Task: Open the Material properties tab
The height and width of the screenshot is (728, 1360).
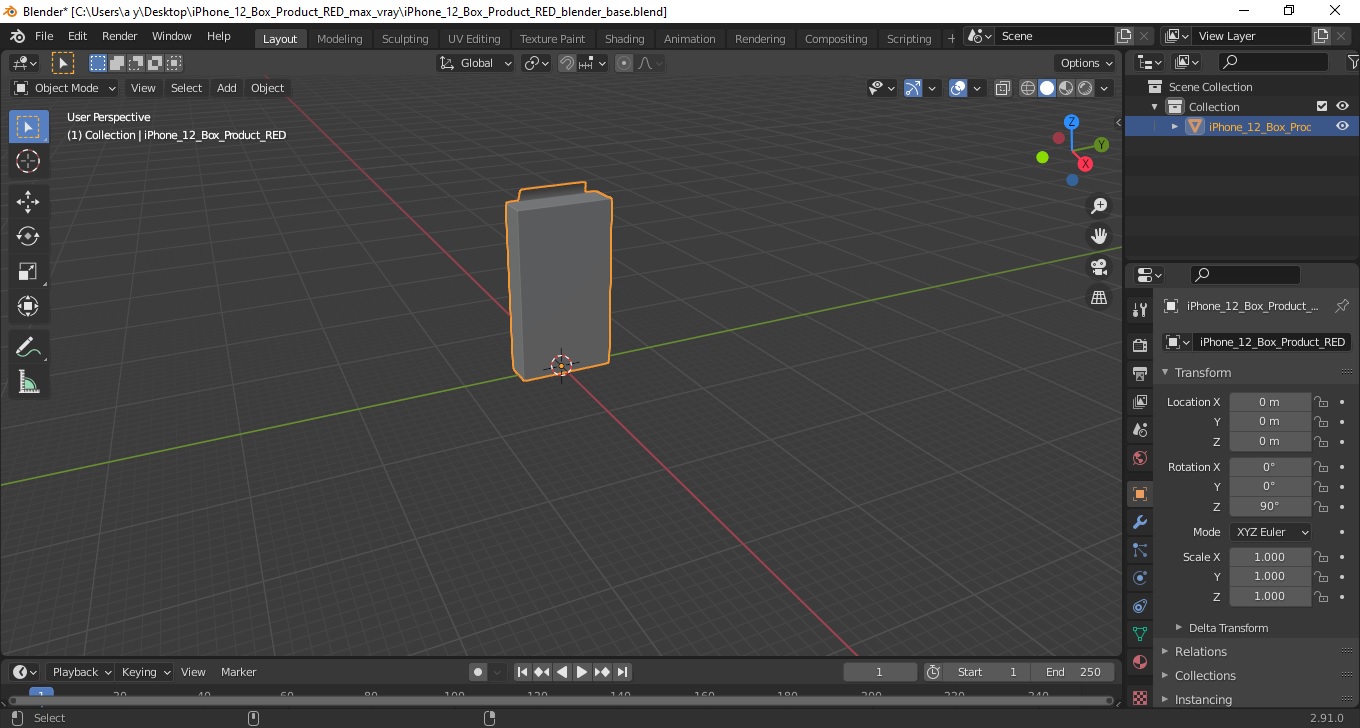Action: coord(1139,662)
